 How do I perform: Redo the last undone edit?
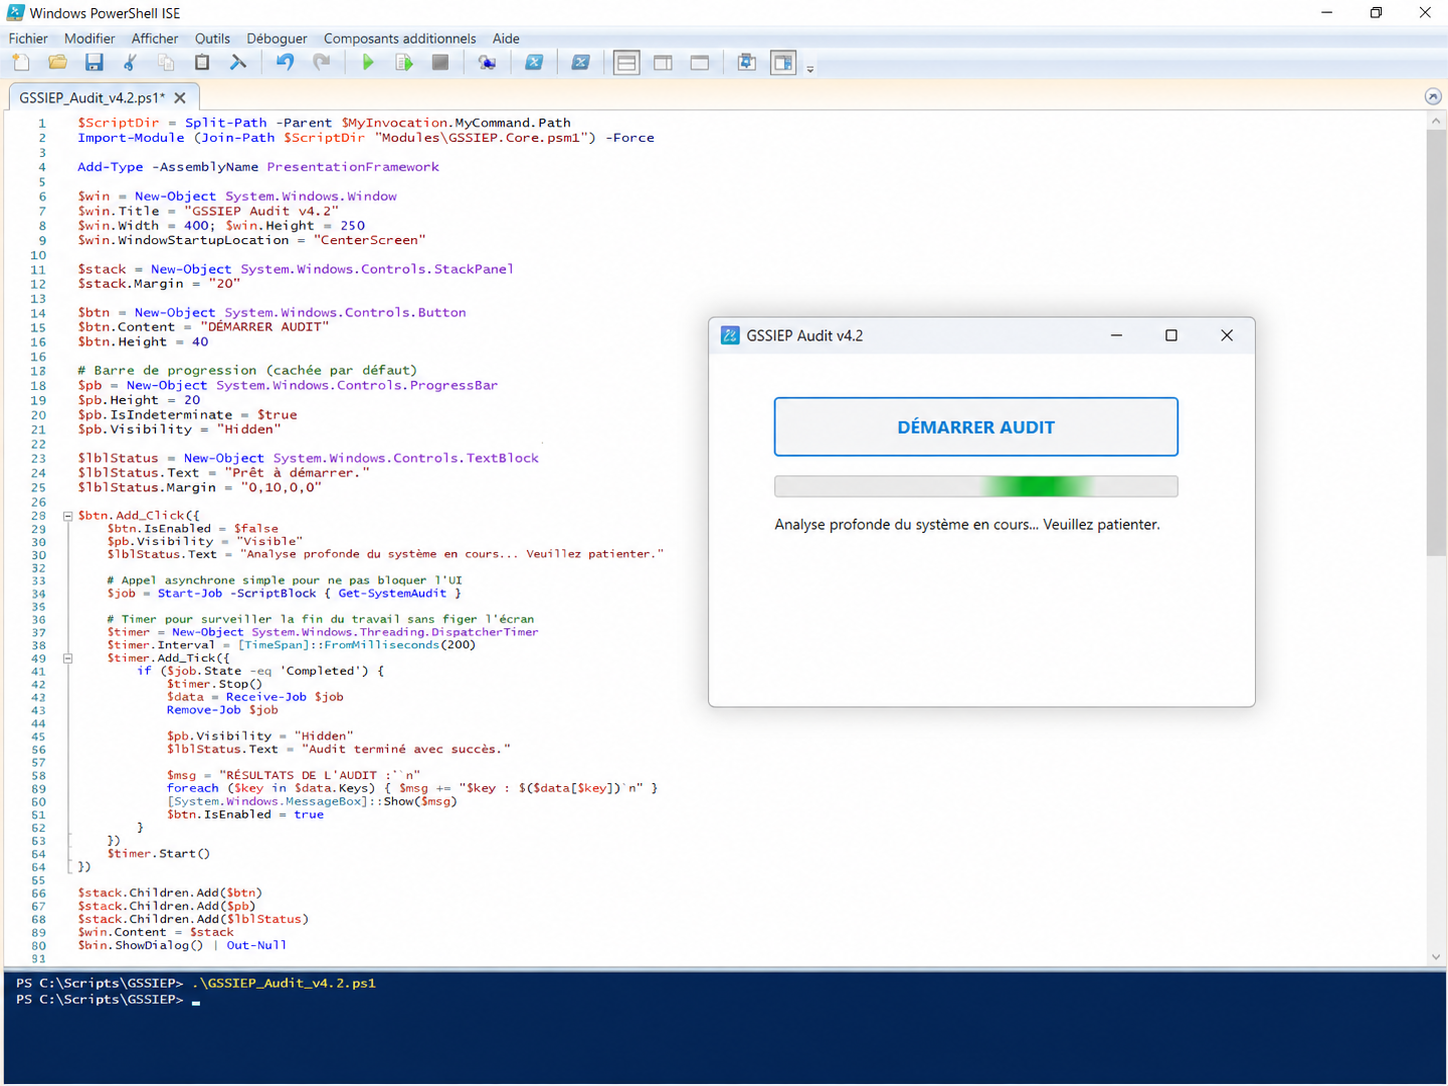click(321, 63)
